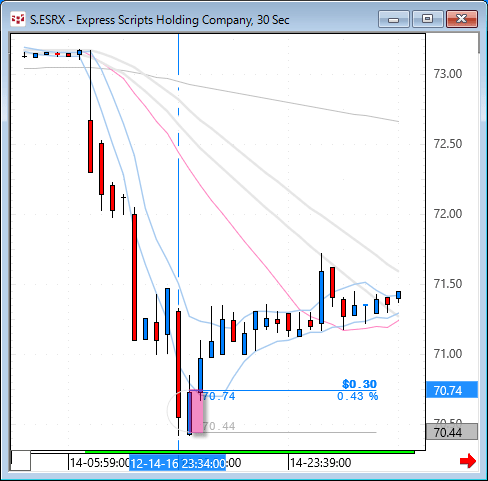The image size is (488, 481).
Task: Minimize the S.ESRX chart window
Action: 394,19
